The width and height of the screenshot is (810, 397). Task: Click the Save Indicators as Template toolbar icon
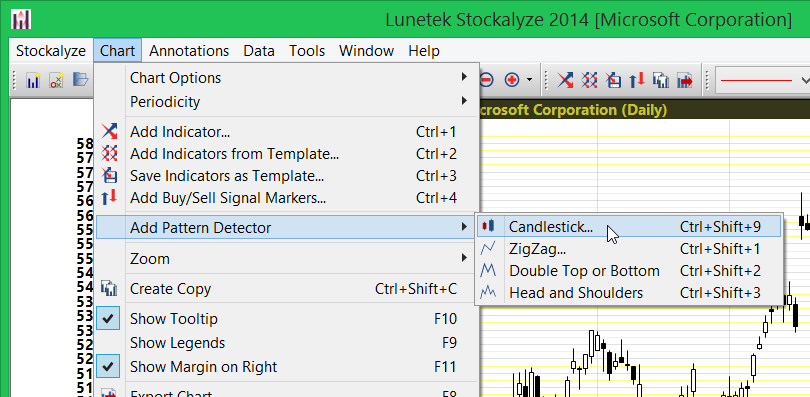click(613, 80)
